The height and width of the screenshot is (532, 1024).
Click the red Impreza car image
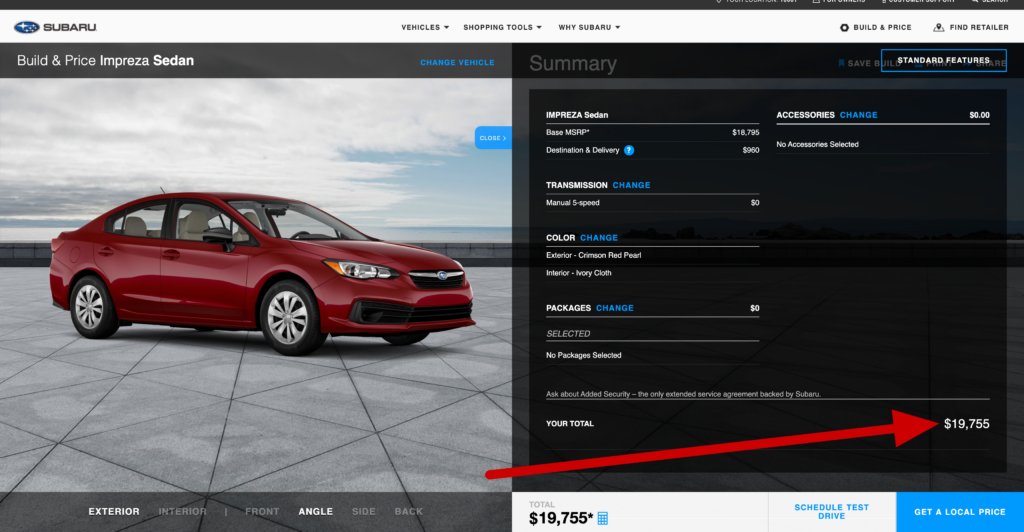[261, 271]
